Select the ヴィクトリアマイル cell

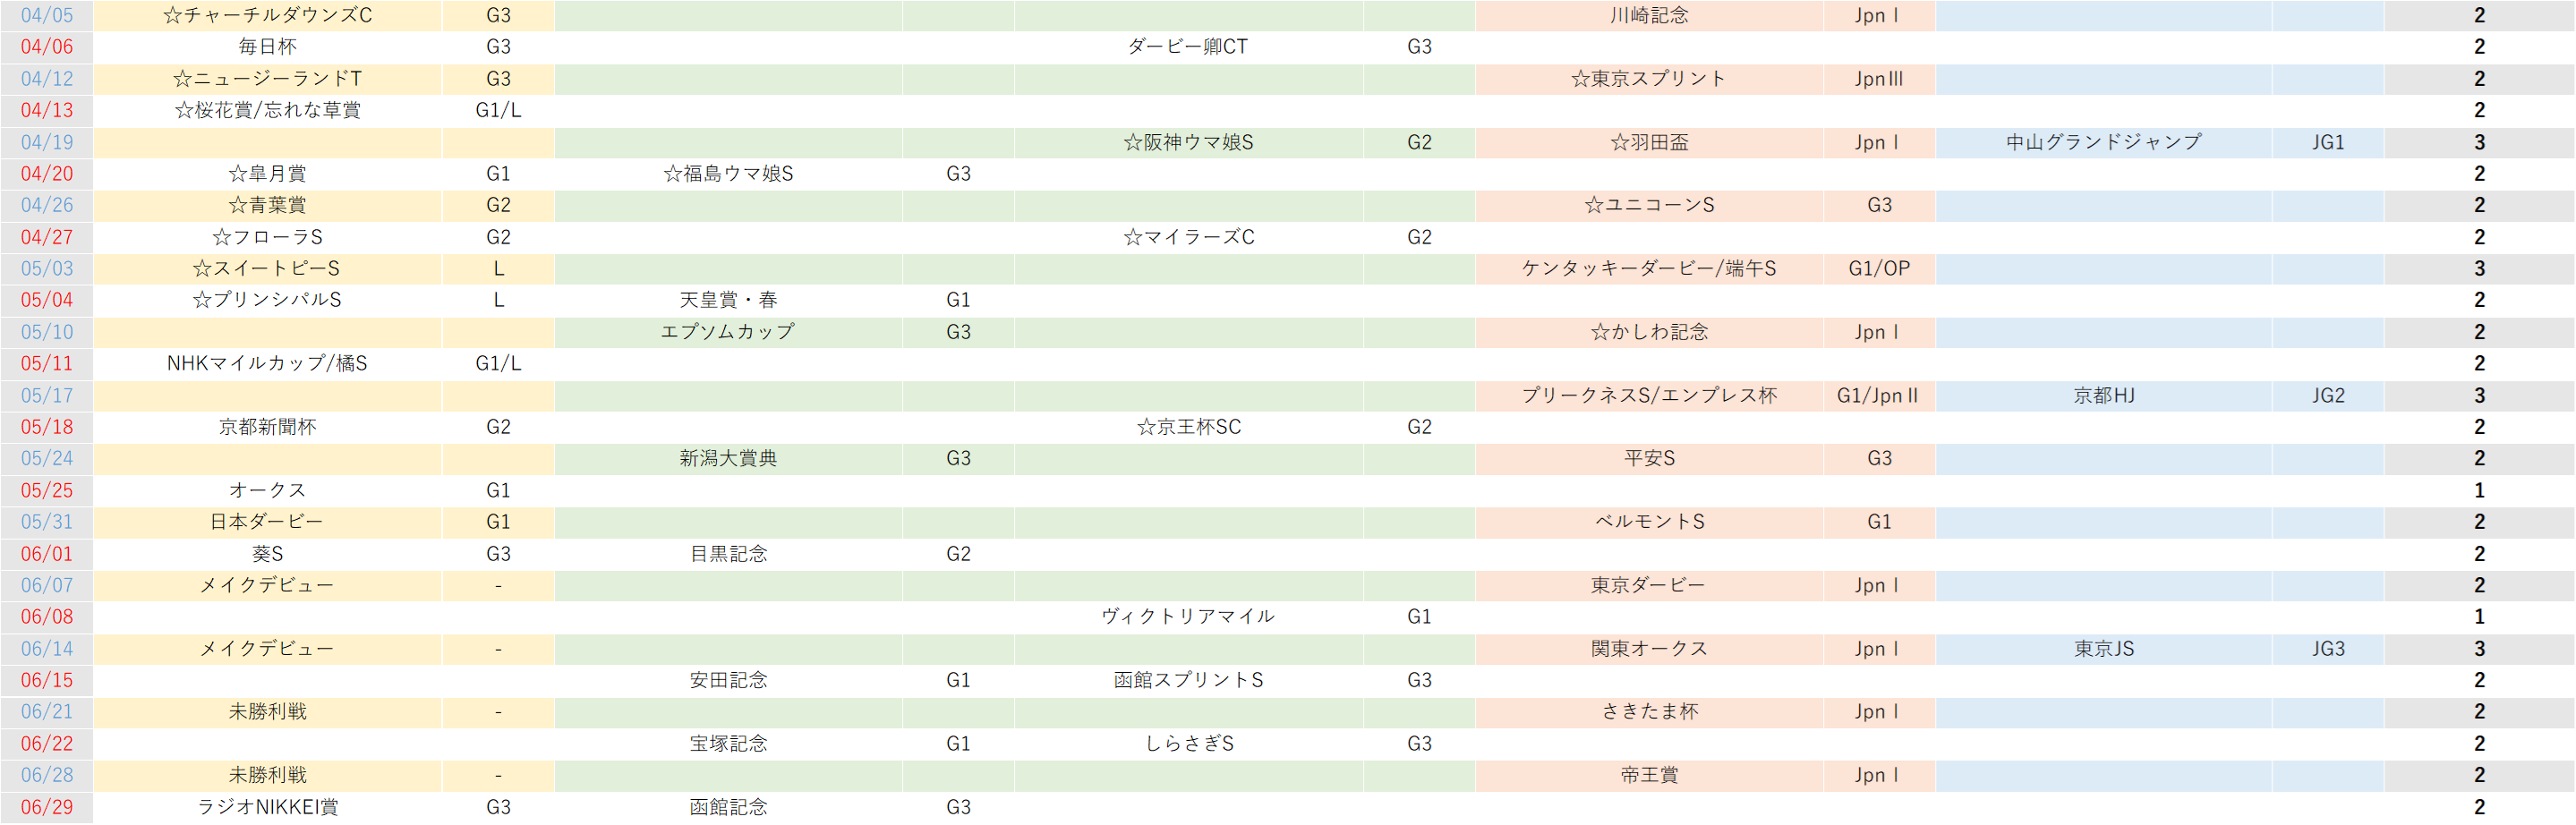click(1188, 616)
